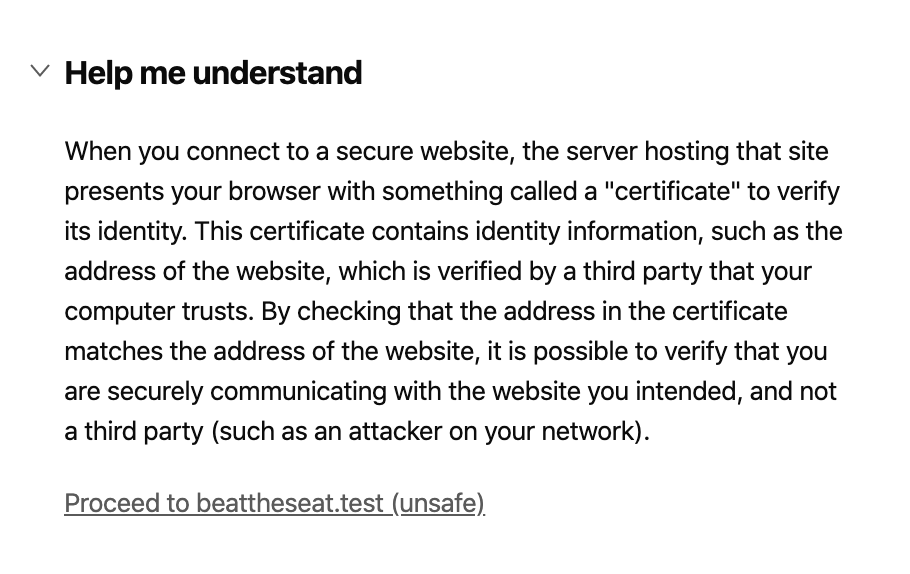Click the quoted word "certificate" in the paragraph
Screen dimensions: 910x574
672,192
